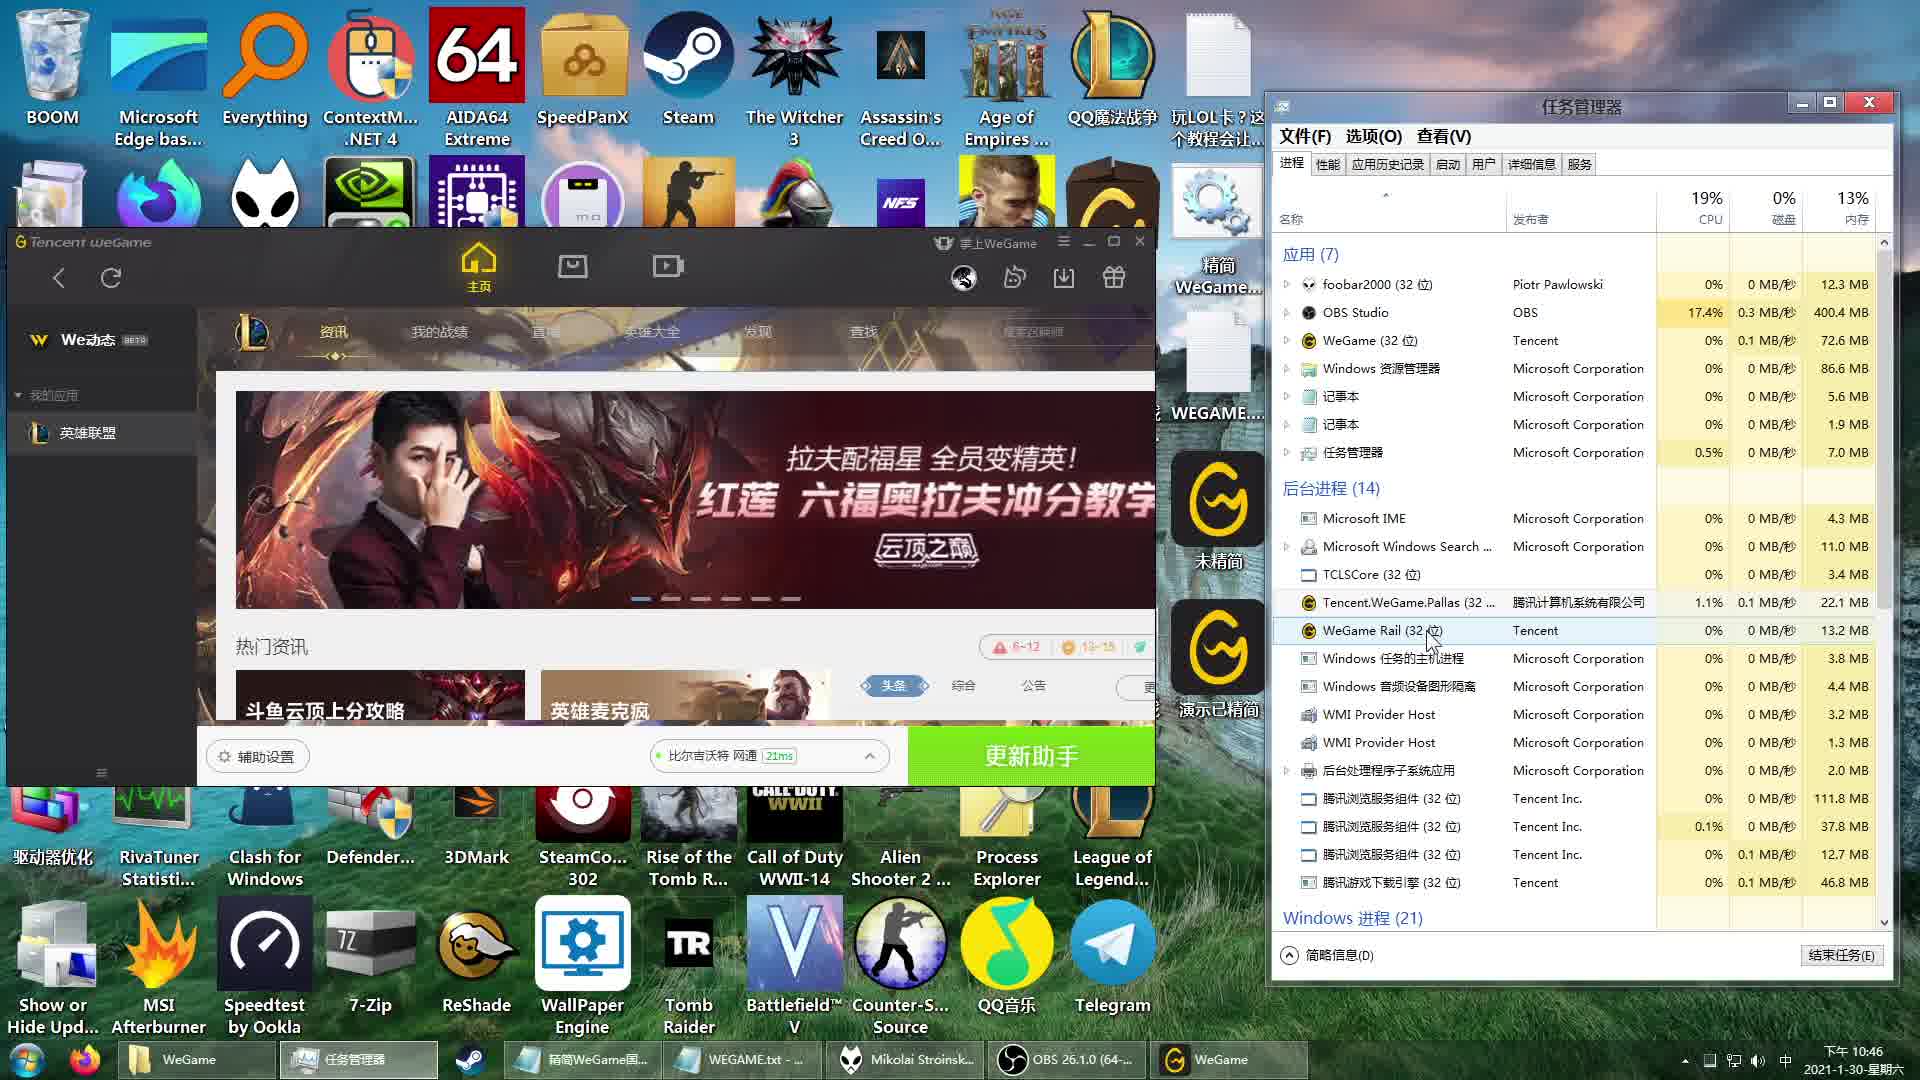
Task: Select WeGame Rail (32 位) process
Action: (x=1575, y=631)
